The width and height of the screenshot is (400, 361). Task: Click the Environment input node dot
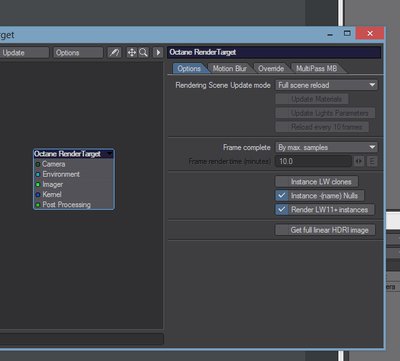point(38,174)
